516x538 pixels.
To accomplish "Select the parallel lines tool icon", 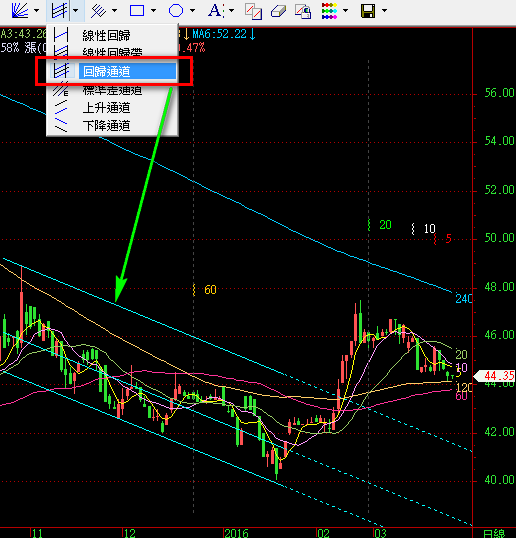I will (x=98, y=10).
